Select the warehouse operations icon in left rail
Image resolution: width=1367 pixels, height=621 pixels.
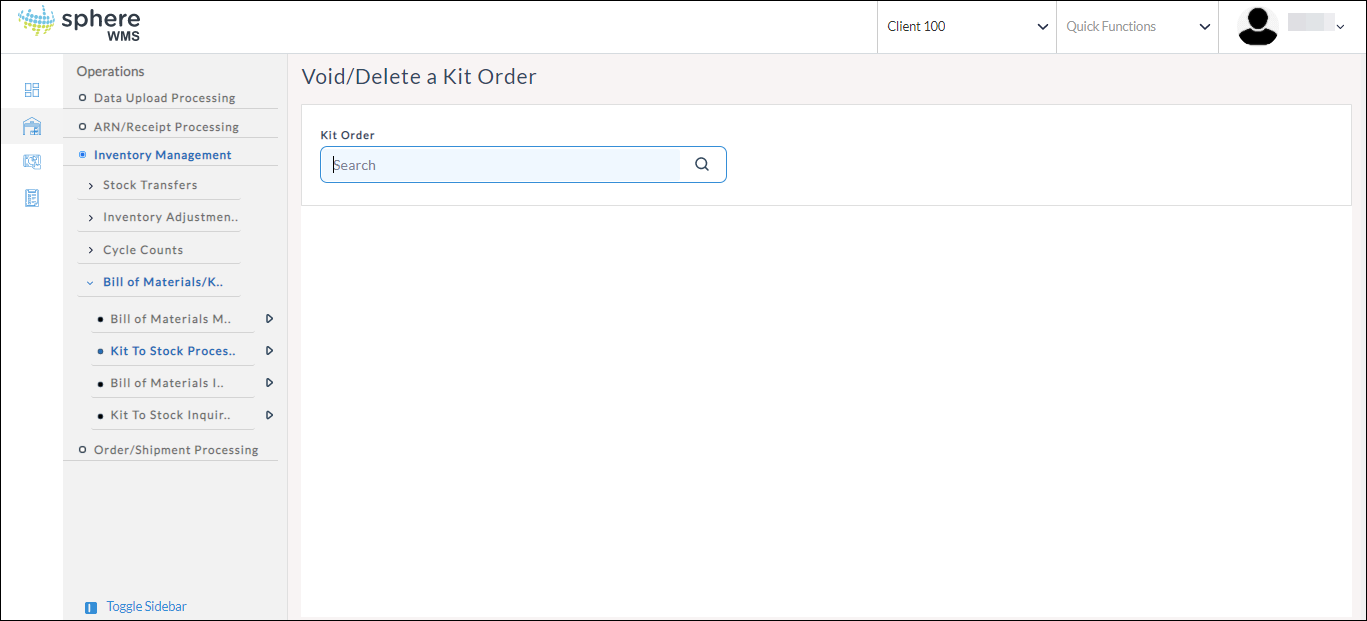coord(32,126)
